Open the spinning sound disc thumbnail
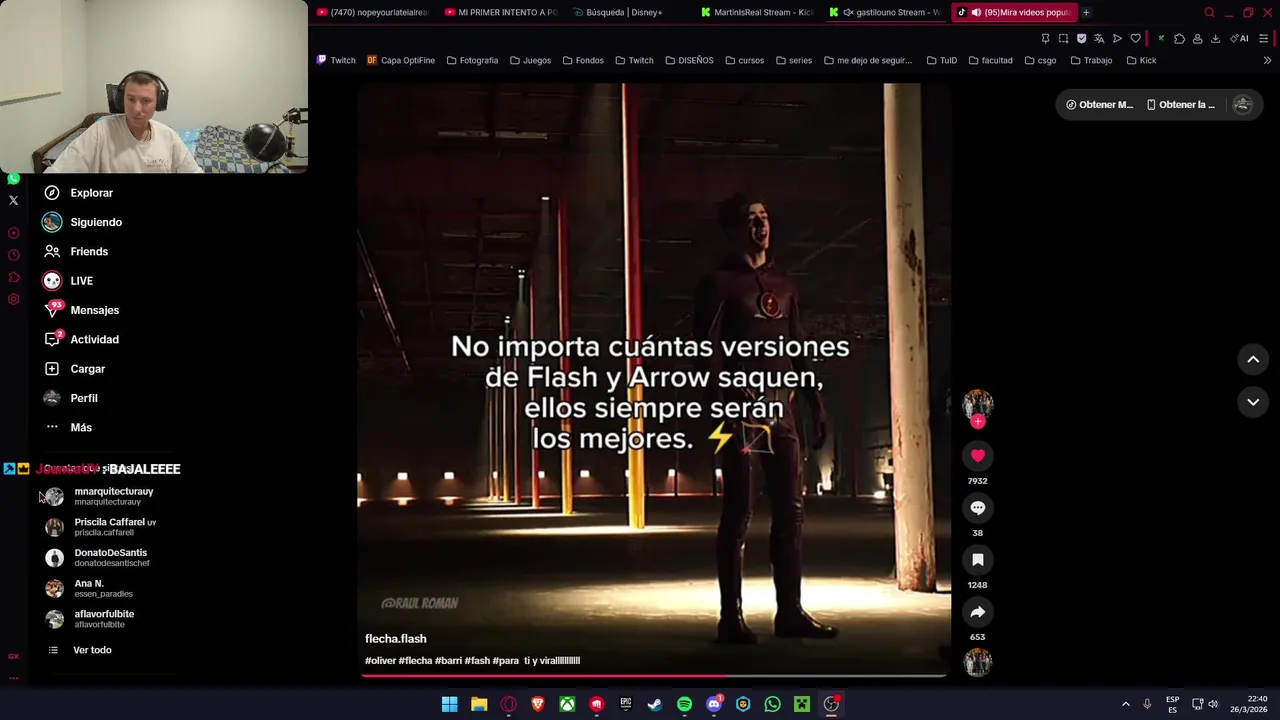The height and width of the screenshot is (720, 1280). point(978,662)
